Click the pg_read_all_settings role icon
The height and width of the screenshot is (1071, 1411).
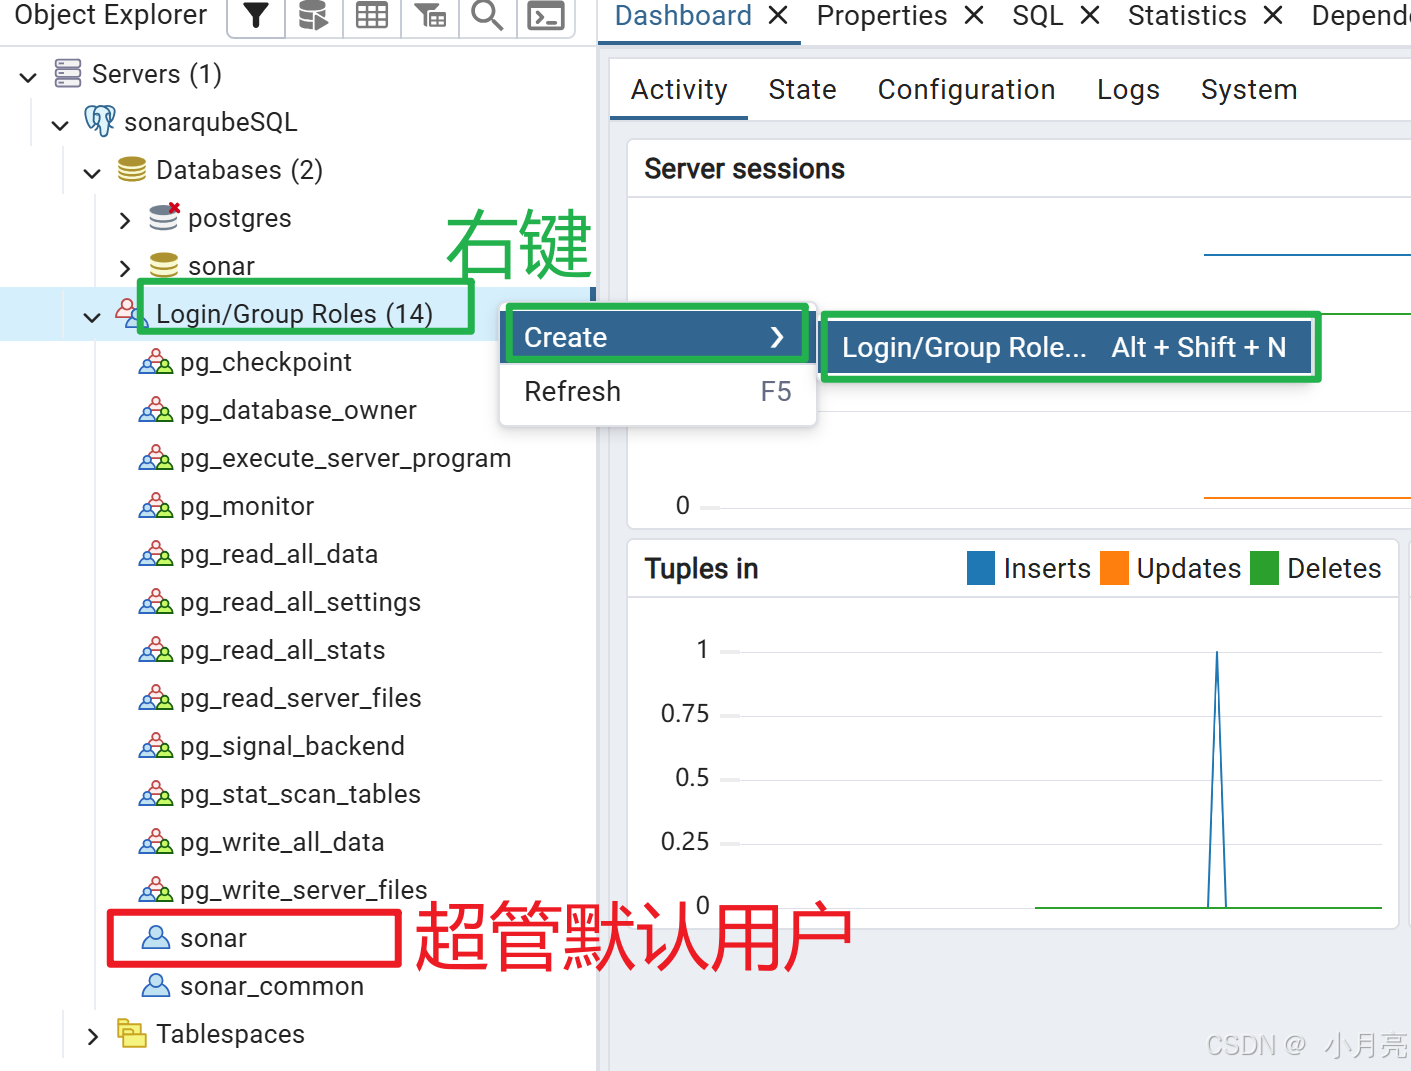[156, 602]
